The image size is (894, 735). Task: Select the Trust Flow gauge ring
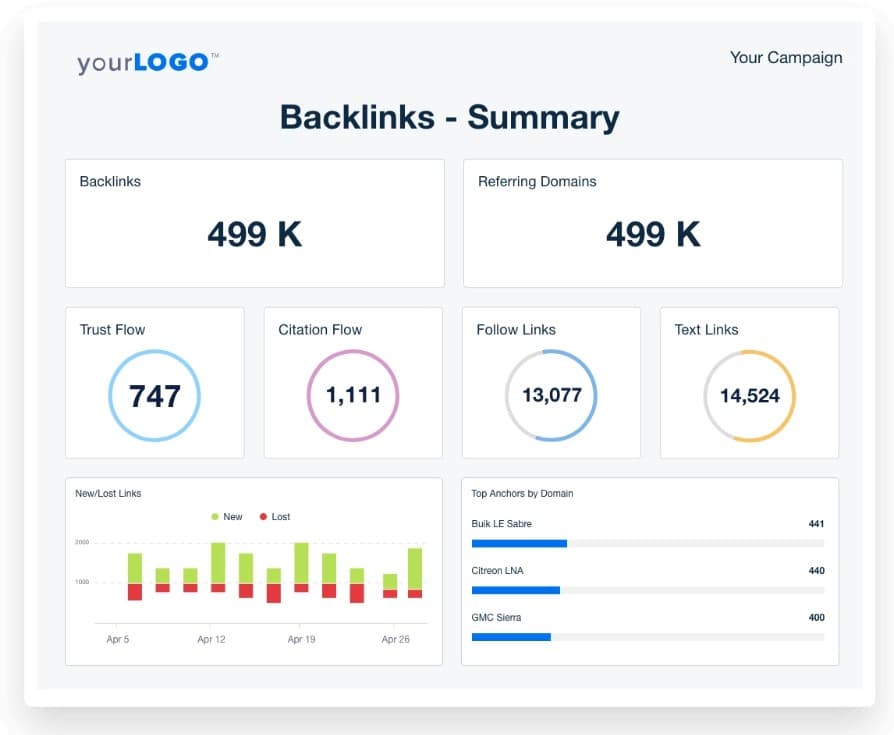[155, 395]
